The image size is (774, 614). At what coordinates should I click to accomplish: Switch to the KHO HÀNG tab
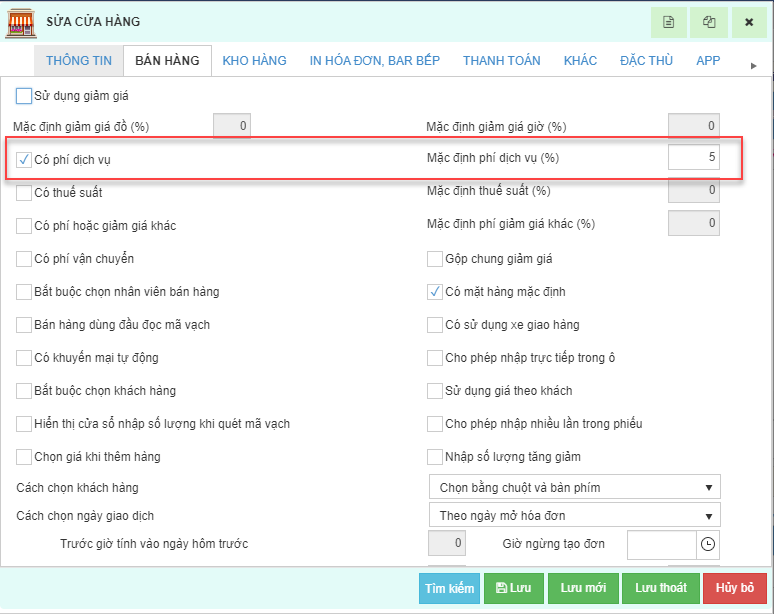coord(254,61)
